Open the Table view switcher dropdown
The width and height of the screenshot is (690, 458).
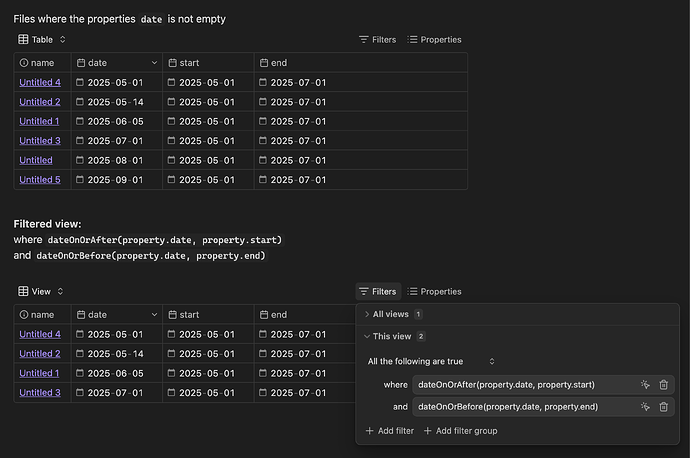pos(42,40)
